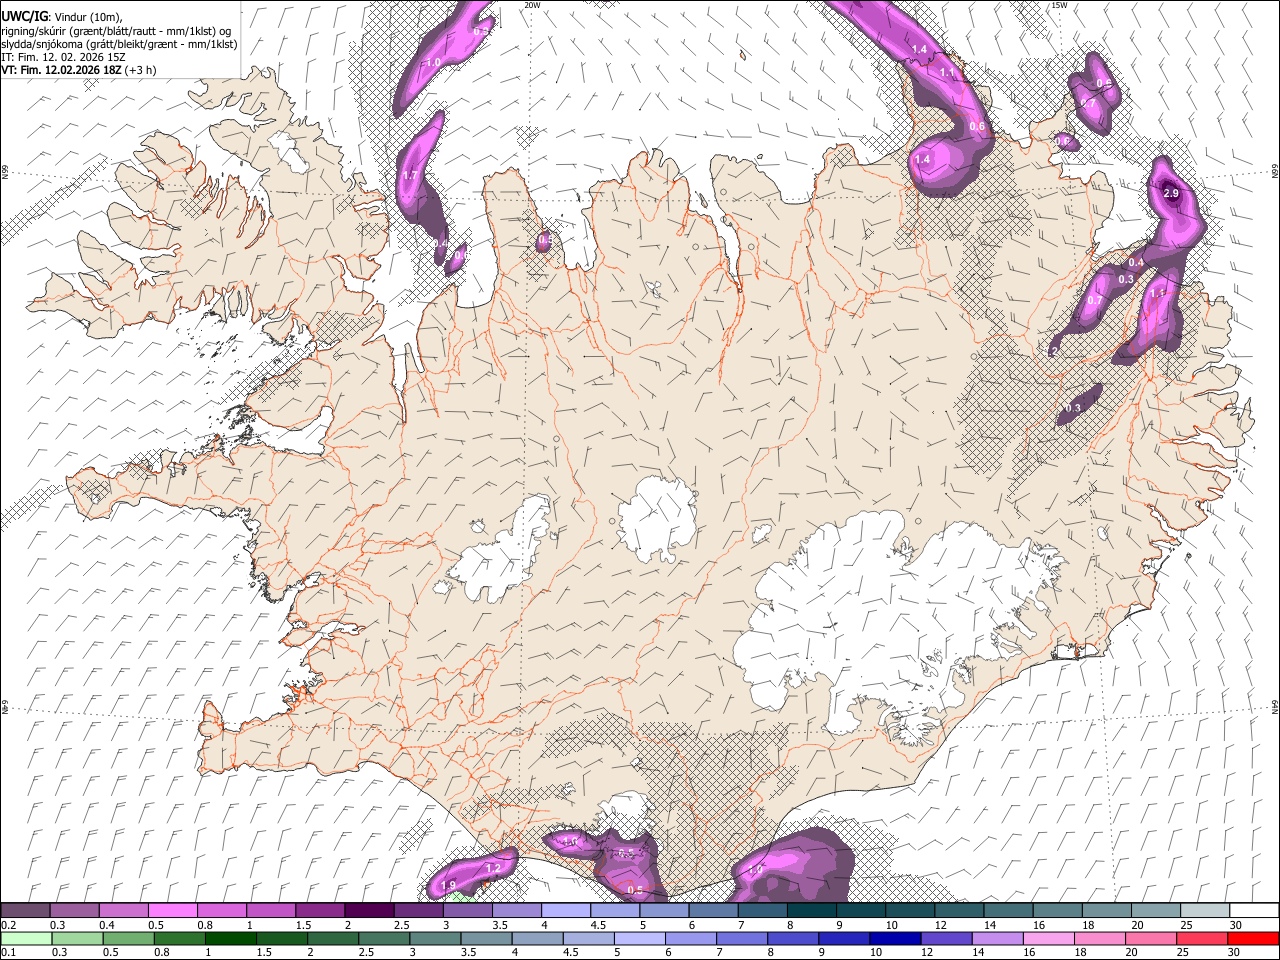
Task: Click the darkest green swatch at 1 in bottom legend
Action: tap(231, 939)
